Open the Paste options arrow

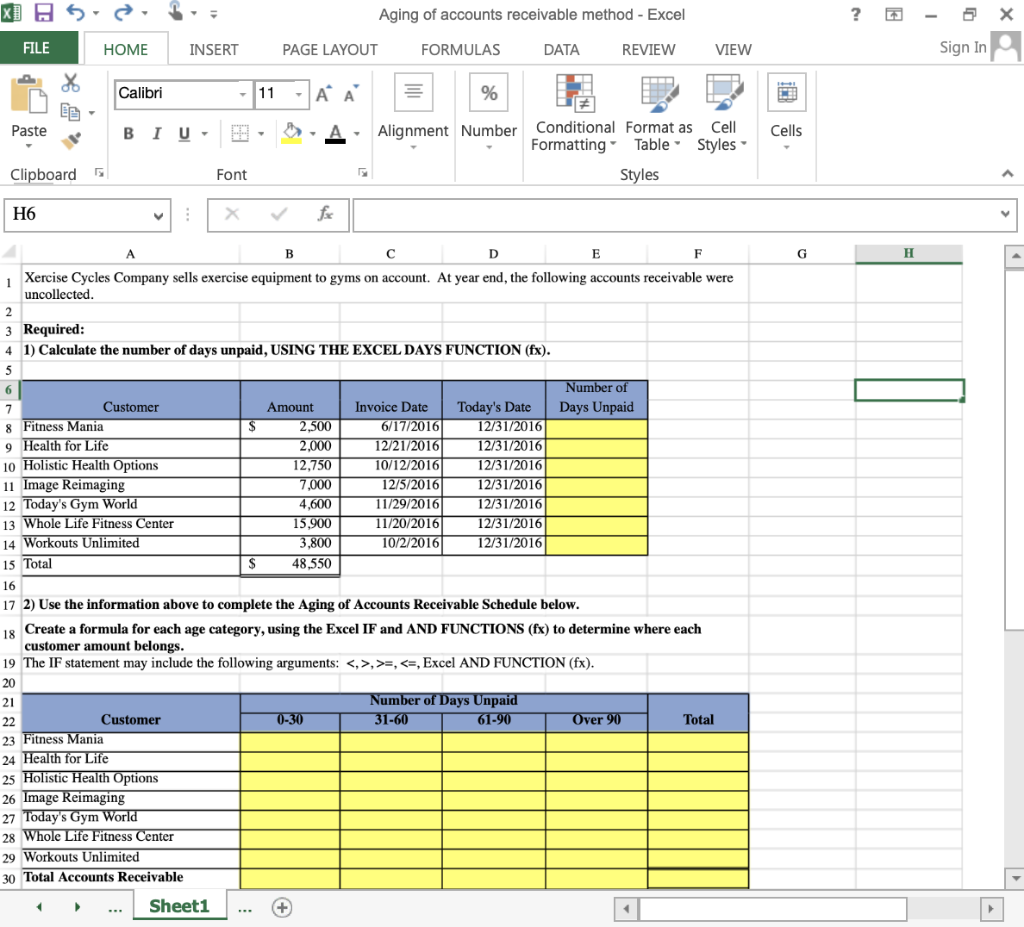point(29,146)
